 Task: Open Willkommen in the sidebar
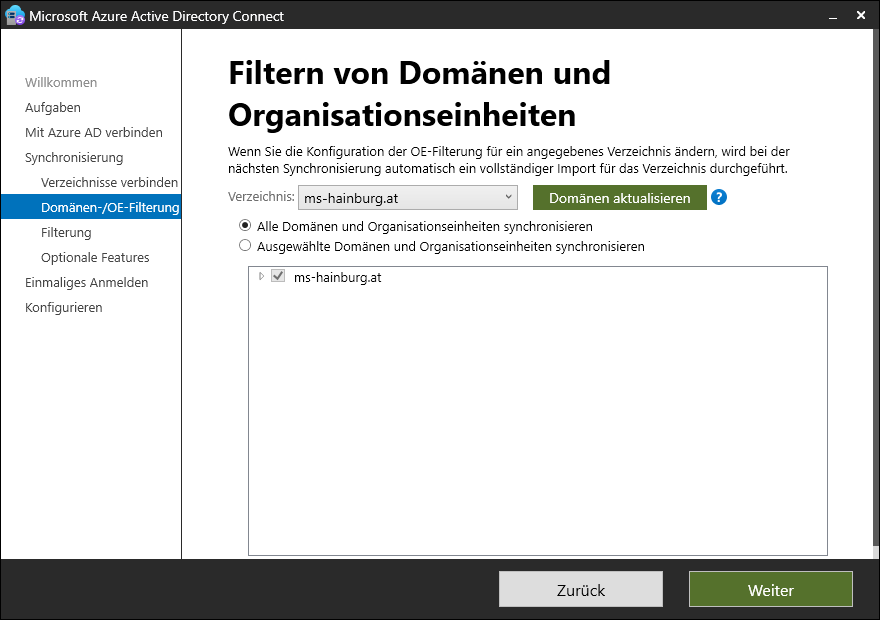(x=61, y=82)
